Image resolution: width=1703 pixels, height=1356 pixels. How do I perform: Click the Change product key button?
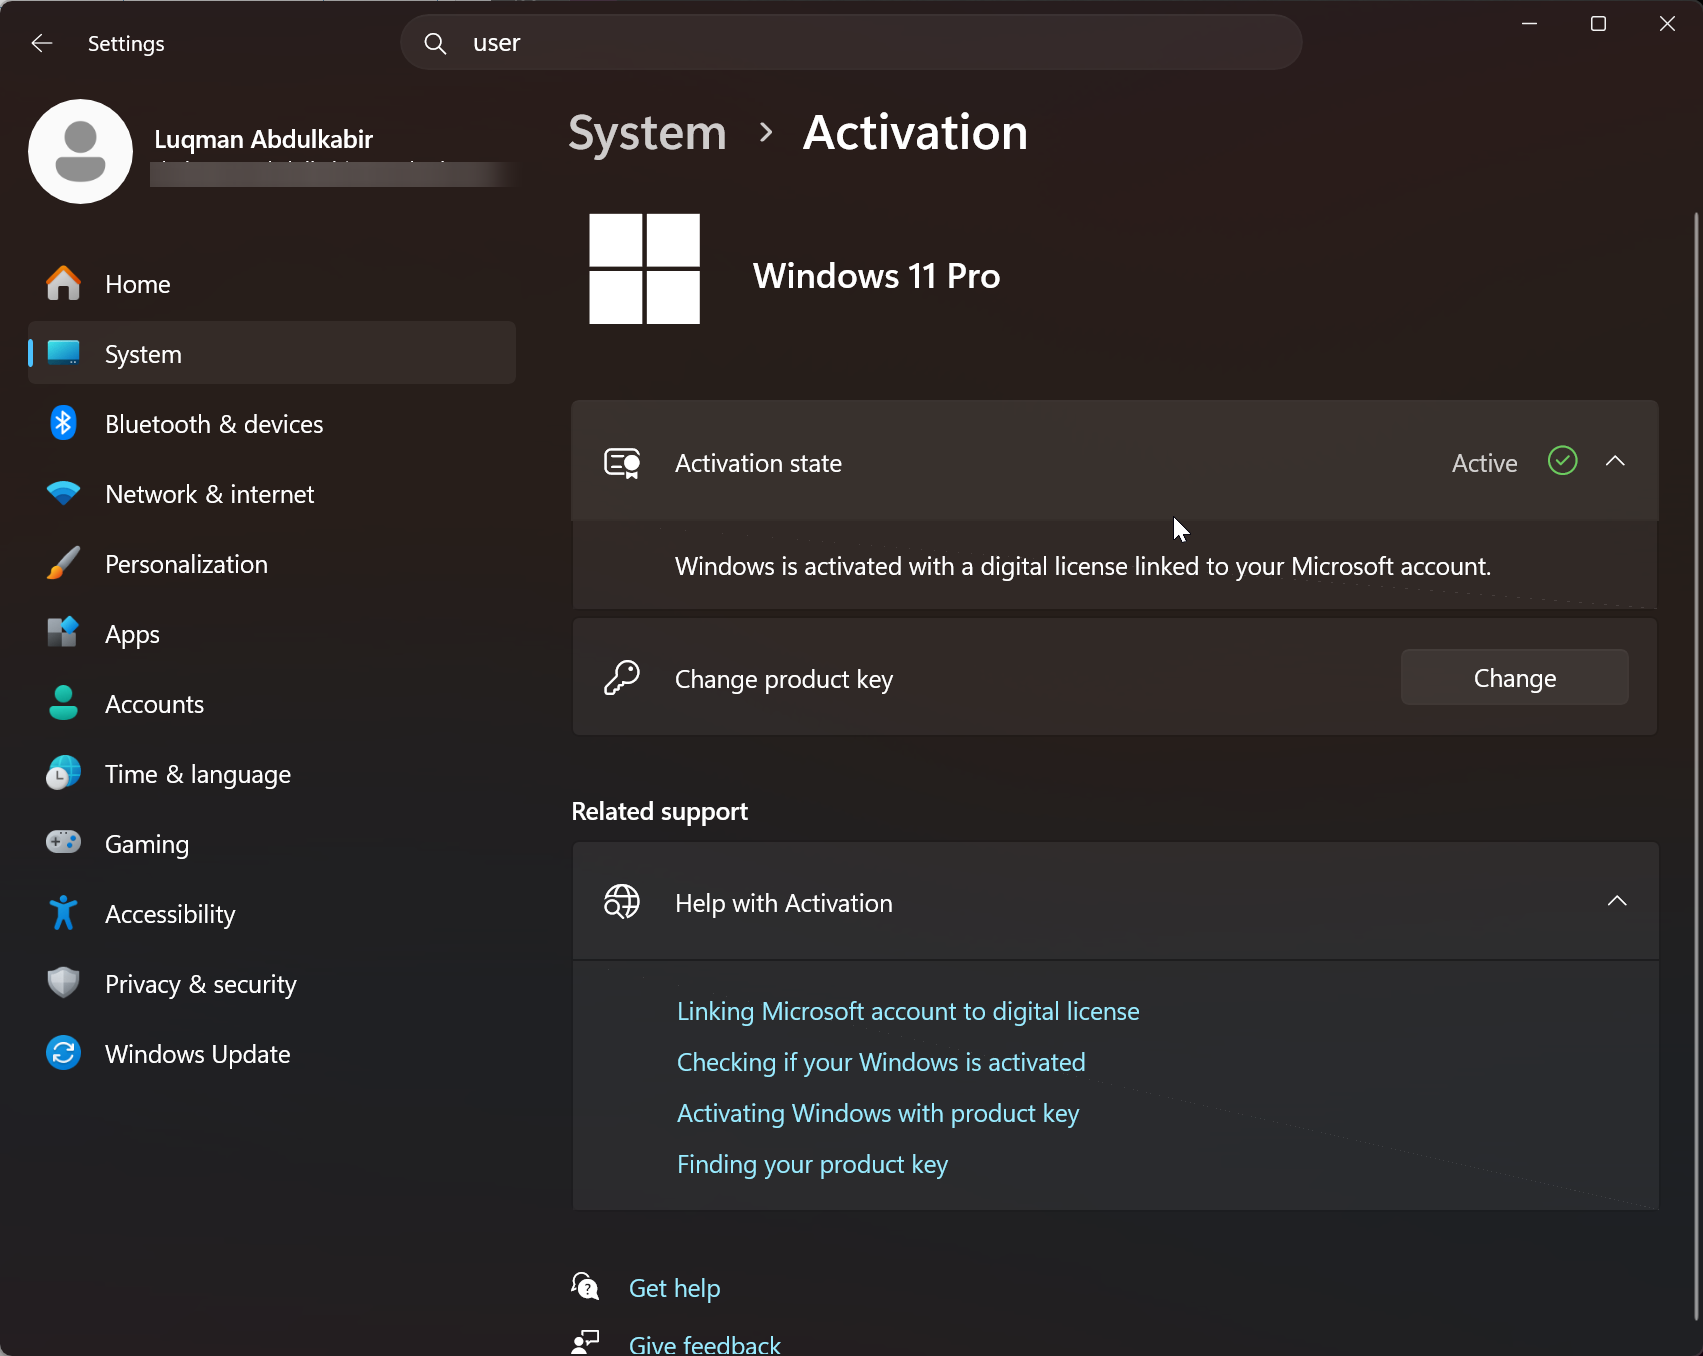[1514, 678]
